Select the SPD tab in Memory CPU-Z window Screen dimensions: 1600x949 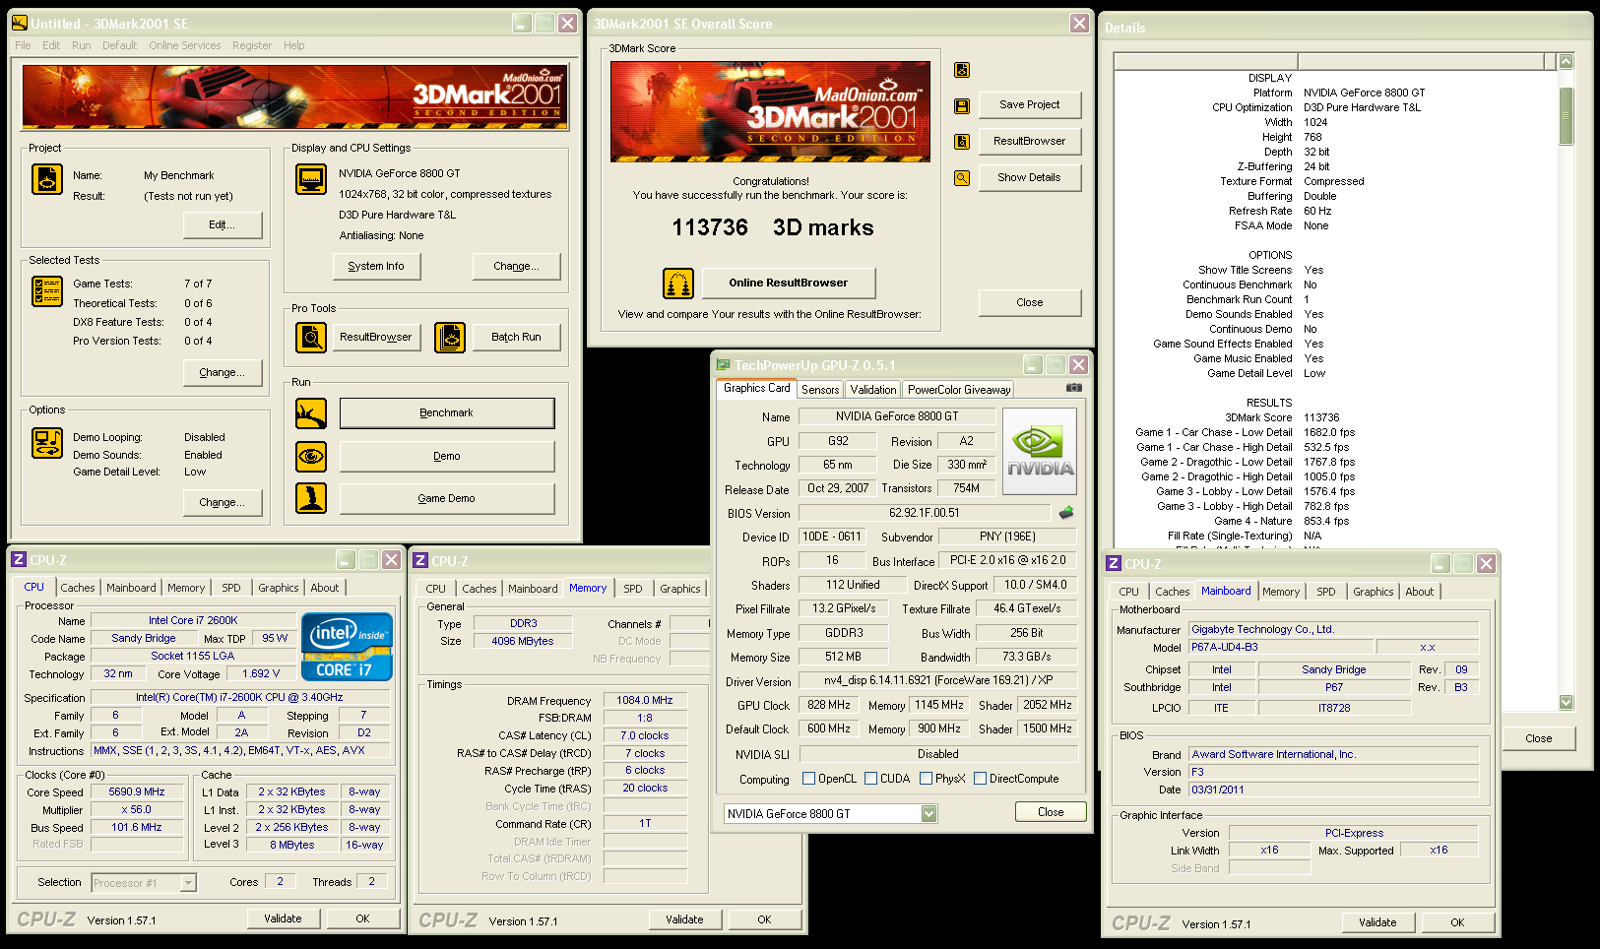633,589
